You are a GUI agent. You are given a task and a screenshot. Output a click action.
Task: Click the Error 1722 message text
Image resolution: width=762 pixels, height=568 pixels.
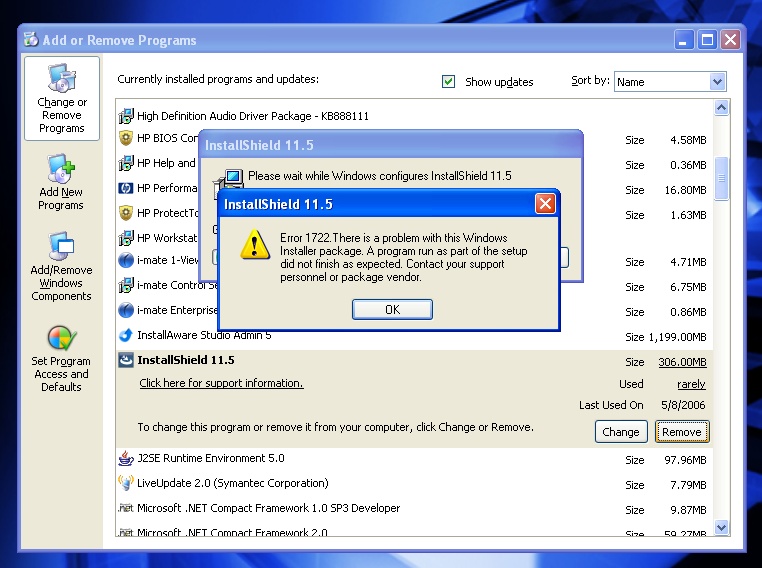(x=403, y=258)
